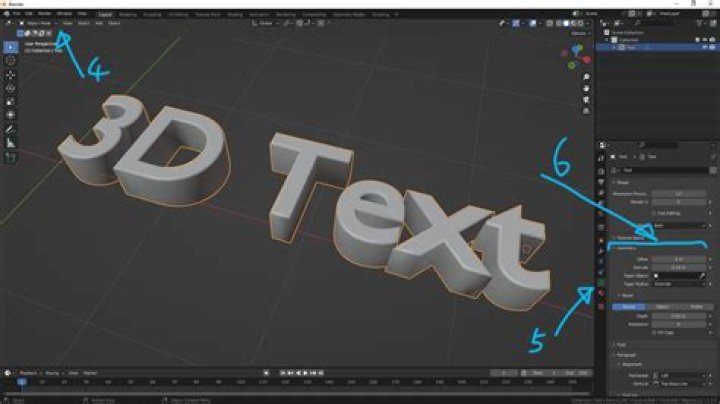Hide the Text object in the outliner
Viewport: 720px width, 404px height.
point(701,47)
